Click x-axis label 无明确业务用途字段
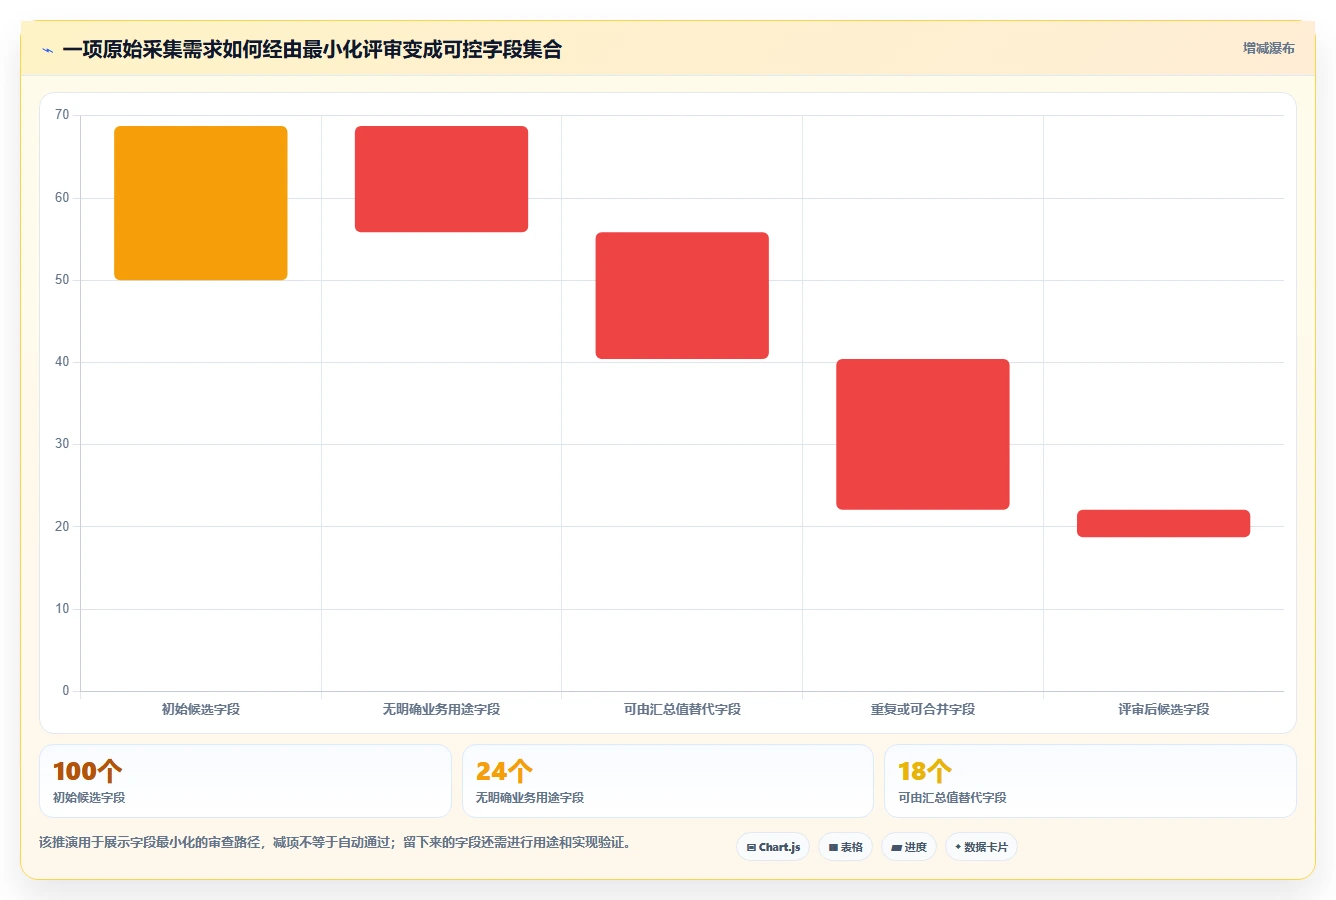1336x900 pixels. [x=441, y=709]
